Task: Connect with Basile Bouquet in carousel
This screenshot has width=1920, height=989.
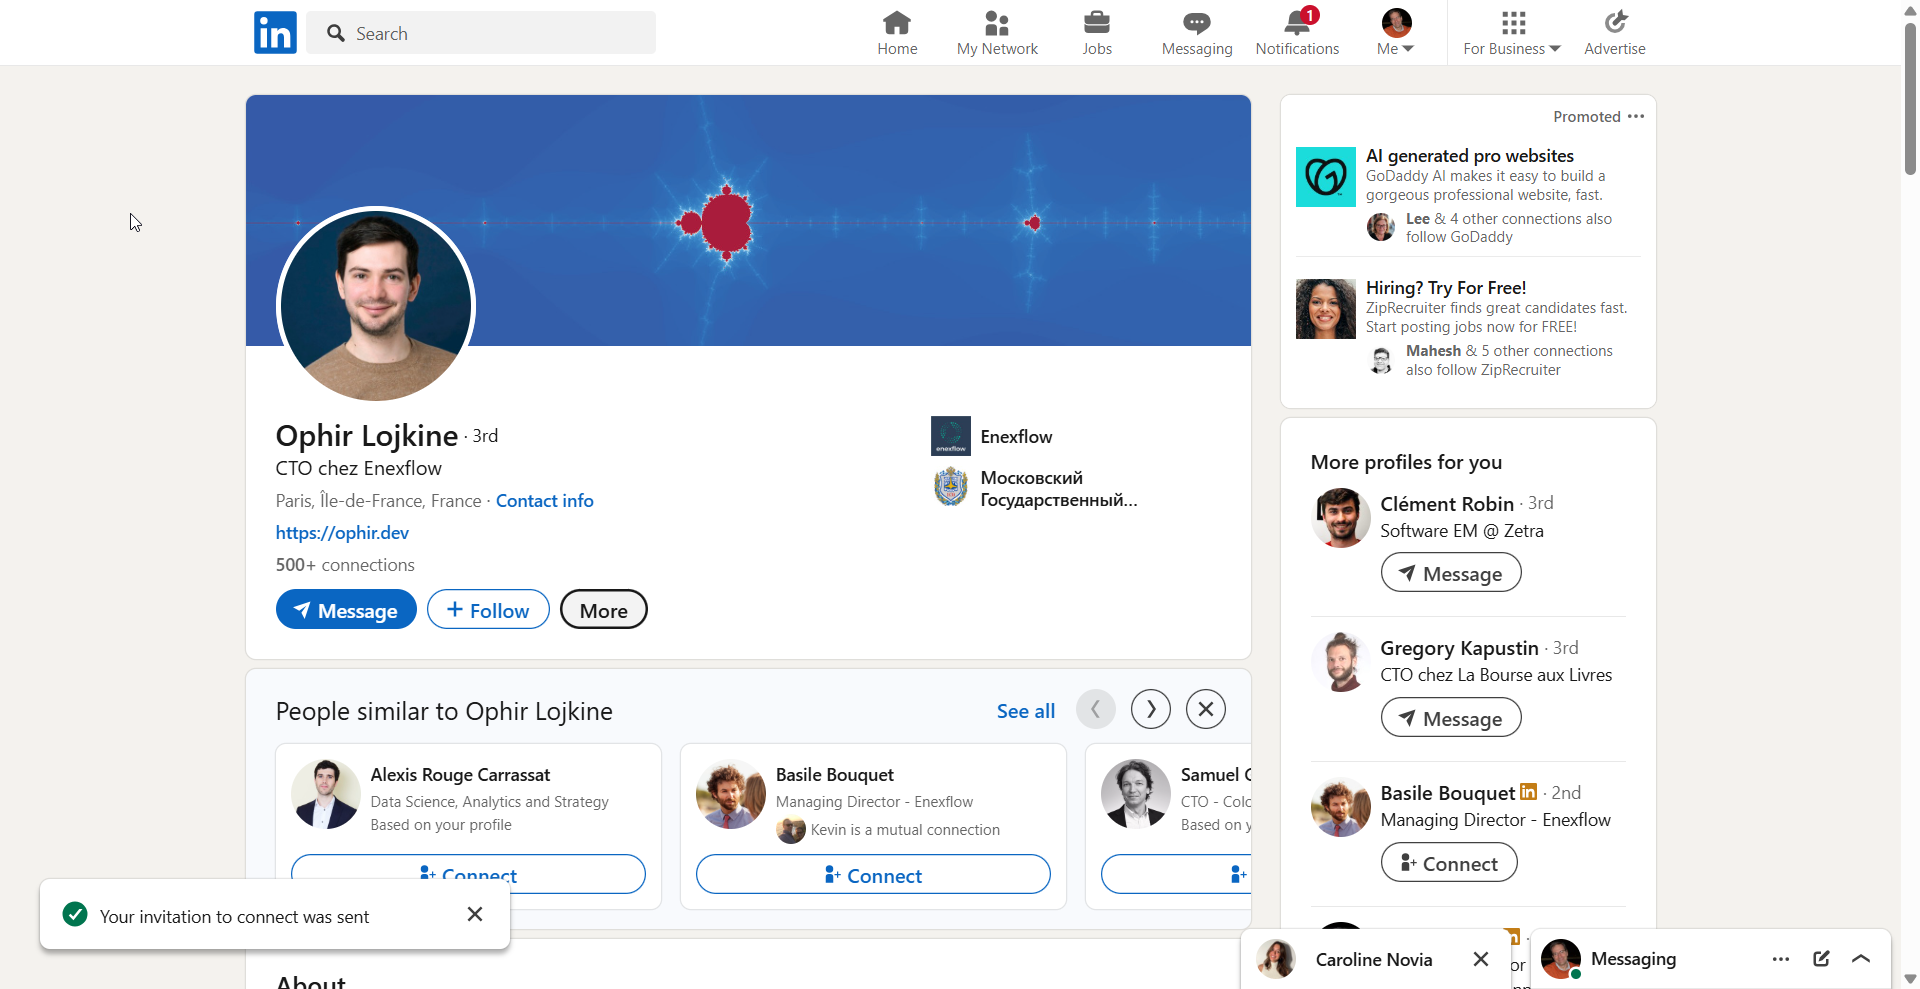Action: point(873,875)
